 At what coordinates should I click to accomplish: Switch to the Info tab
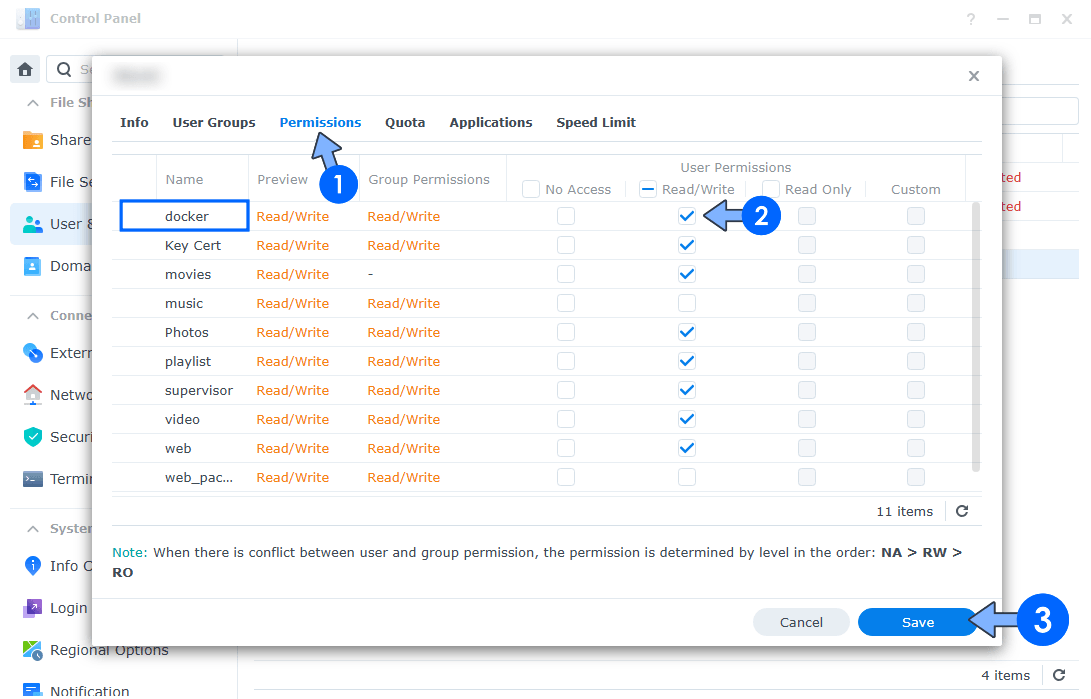click(x=134, y=122)
